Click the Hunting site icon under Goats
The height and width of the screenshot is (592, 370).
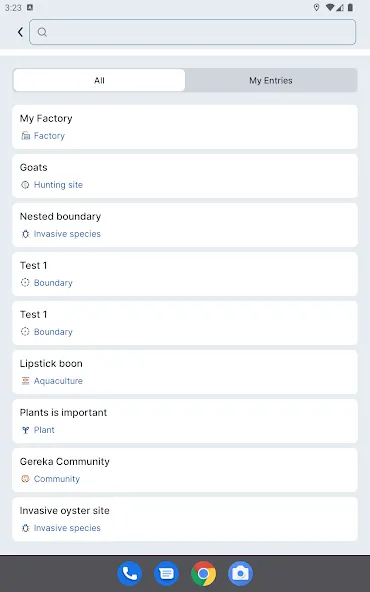pos(25,185)
